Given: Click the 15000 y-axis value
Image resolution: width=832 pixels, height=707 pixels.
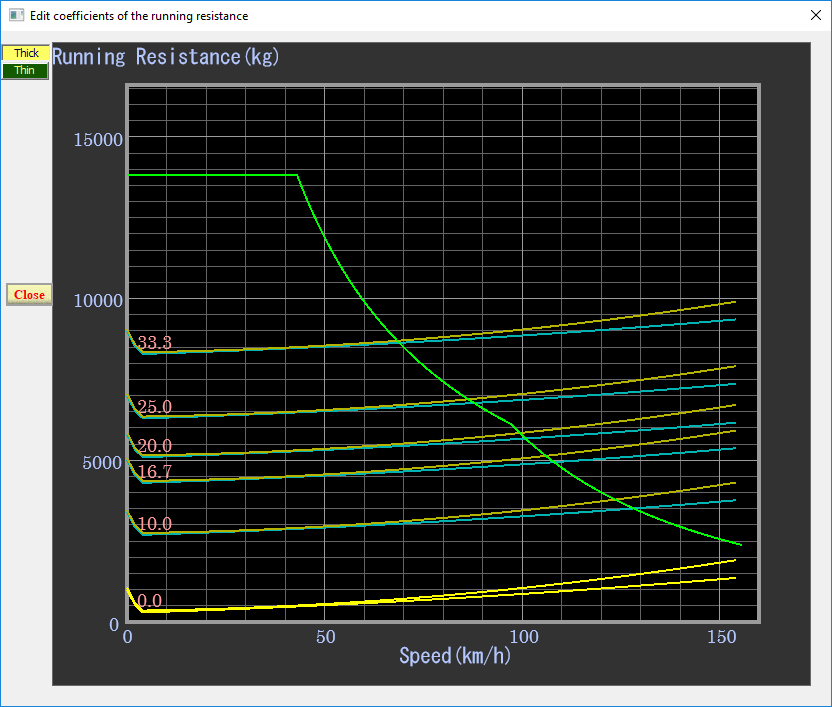Looking at the screenshot, I should coord(98,140).
